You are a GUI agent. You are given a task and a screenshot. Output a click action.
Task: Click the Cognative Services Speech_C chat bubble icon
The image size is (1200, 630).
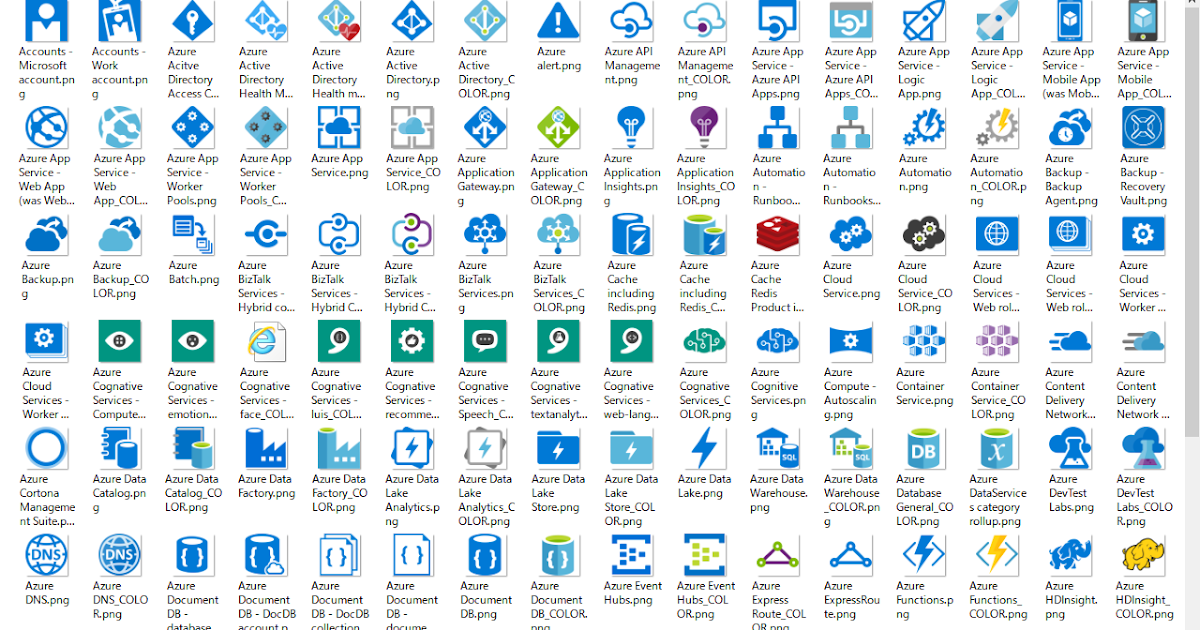pos(485,341)
